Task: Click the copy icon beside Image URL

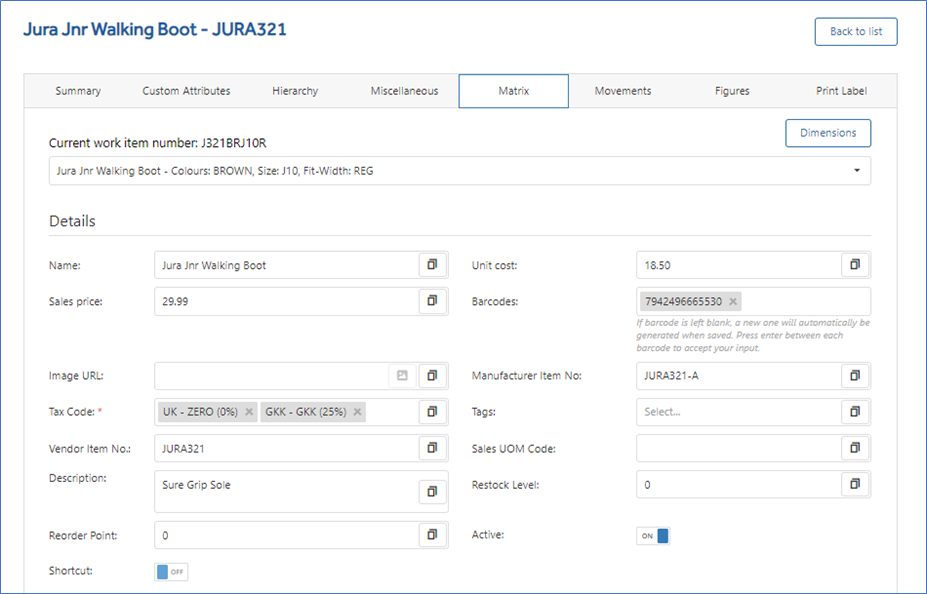Action: 432,375
